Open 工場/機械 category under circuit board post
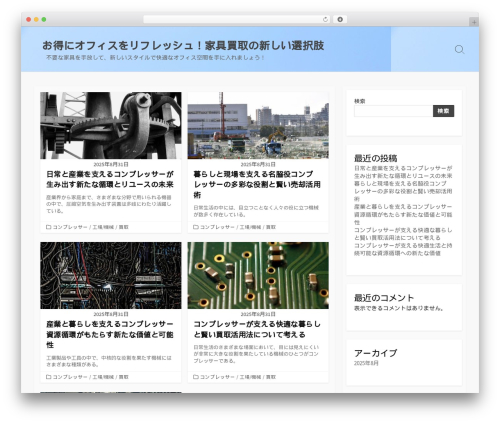The height and width of the screenshot is (423, 500). pyautogui.click(x=250, y=377)
